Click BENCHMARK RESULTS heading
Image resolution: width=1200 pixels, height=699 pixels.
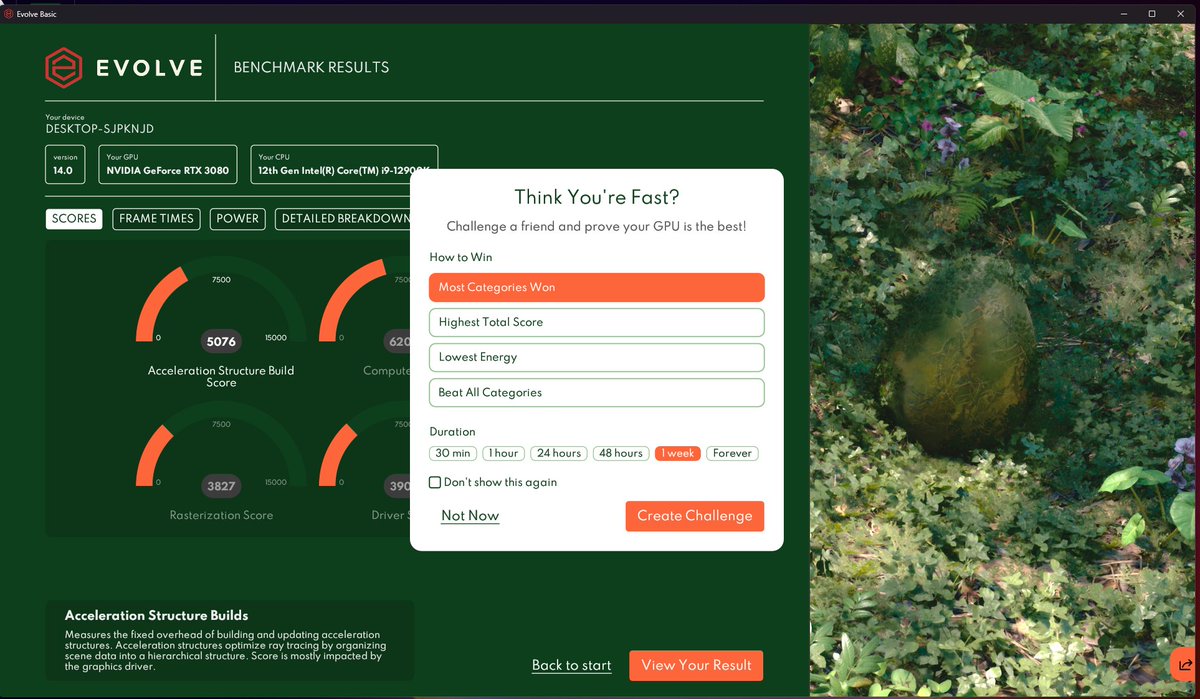[311, 68]
